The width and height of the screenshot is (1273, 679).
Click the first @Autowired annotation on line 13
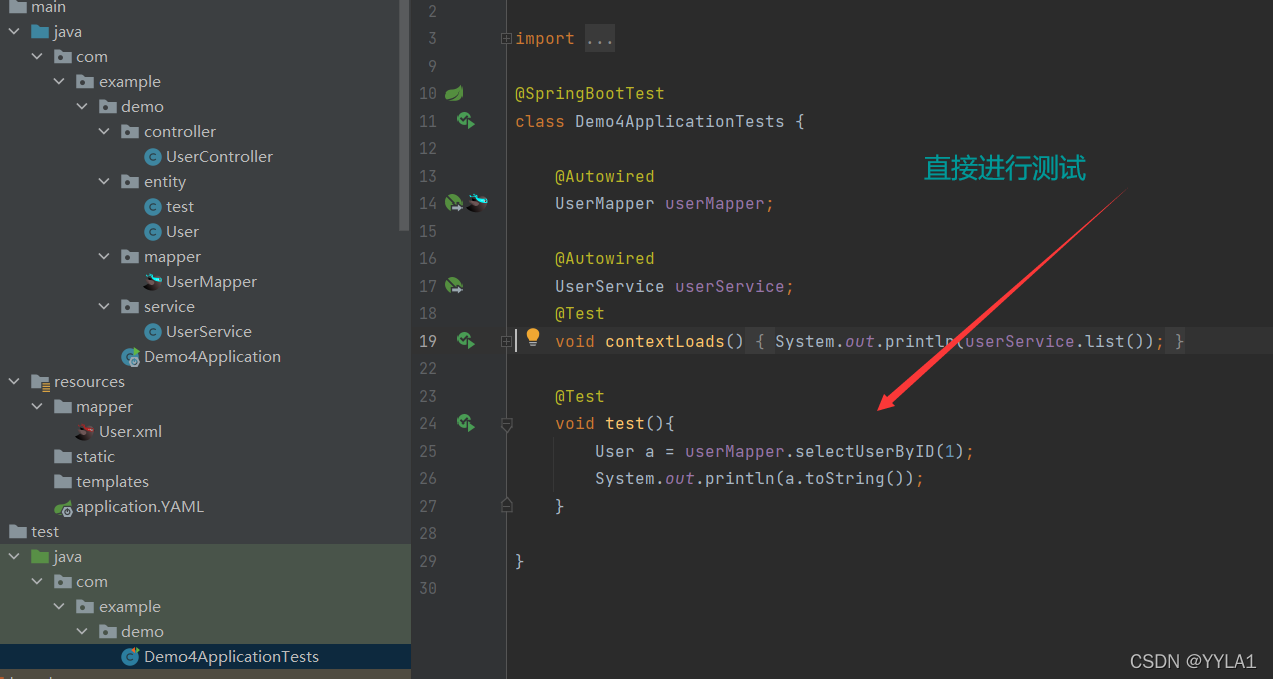[x=605, y=176]
